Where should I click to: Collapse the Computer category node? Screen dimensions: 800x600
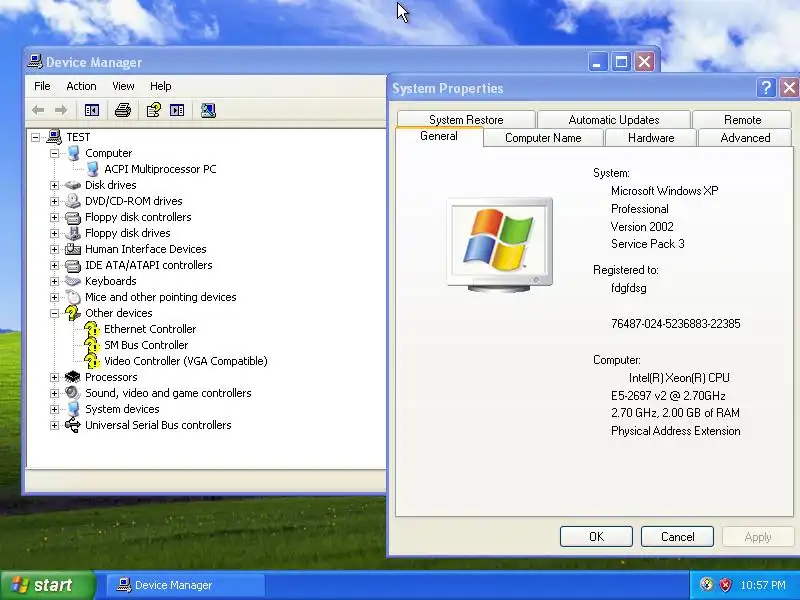[x=54, y=153]
